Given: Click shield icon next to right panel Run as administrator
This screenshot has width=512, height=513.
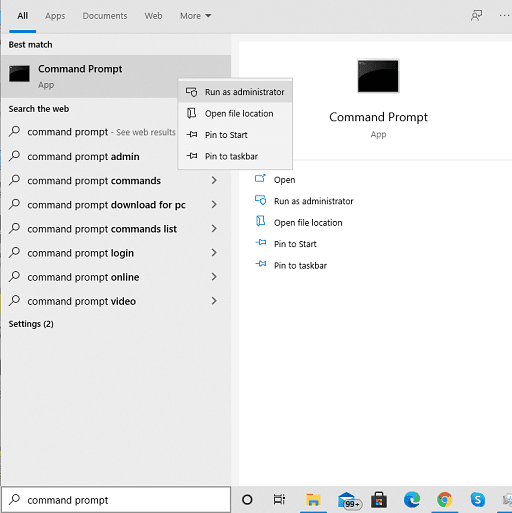Looking at the screenshot, I should pyautogui.click(x=260, y=200).
